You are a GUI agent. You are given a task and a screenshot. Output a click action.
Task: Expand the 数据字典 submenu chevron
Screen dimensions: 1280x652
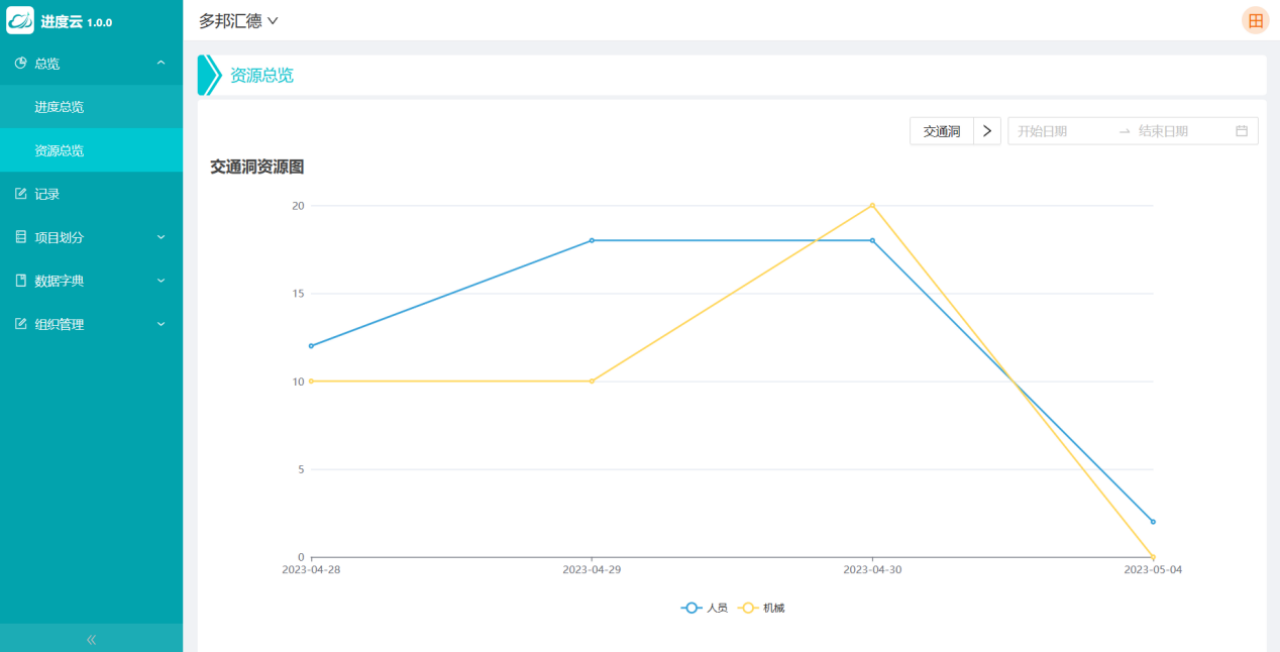click(x=161, y=281)
